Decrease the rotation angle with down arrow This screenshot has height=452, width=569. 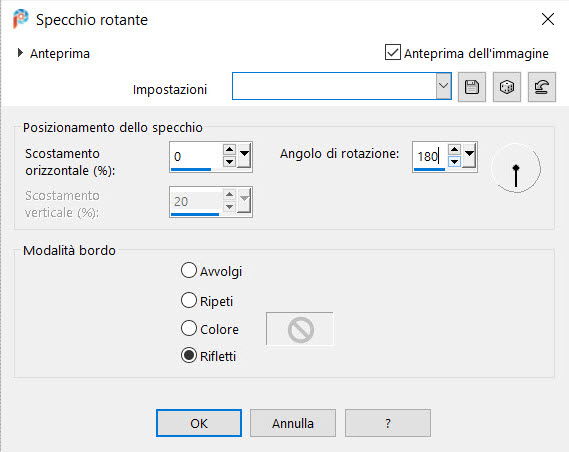[454, 162]
